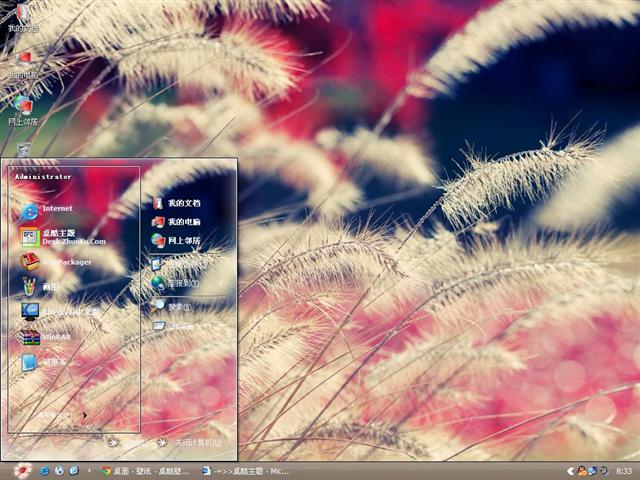Open the Recycle Bin desktop icon

[24, 150]
